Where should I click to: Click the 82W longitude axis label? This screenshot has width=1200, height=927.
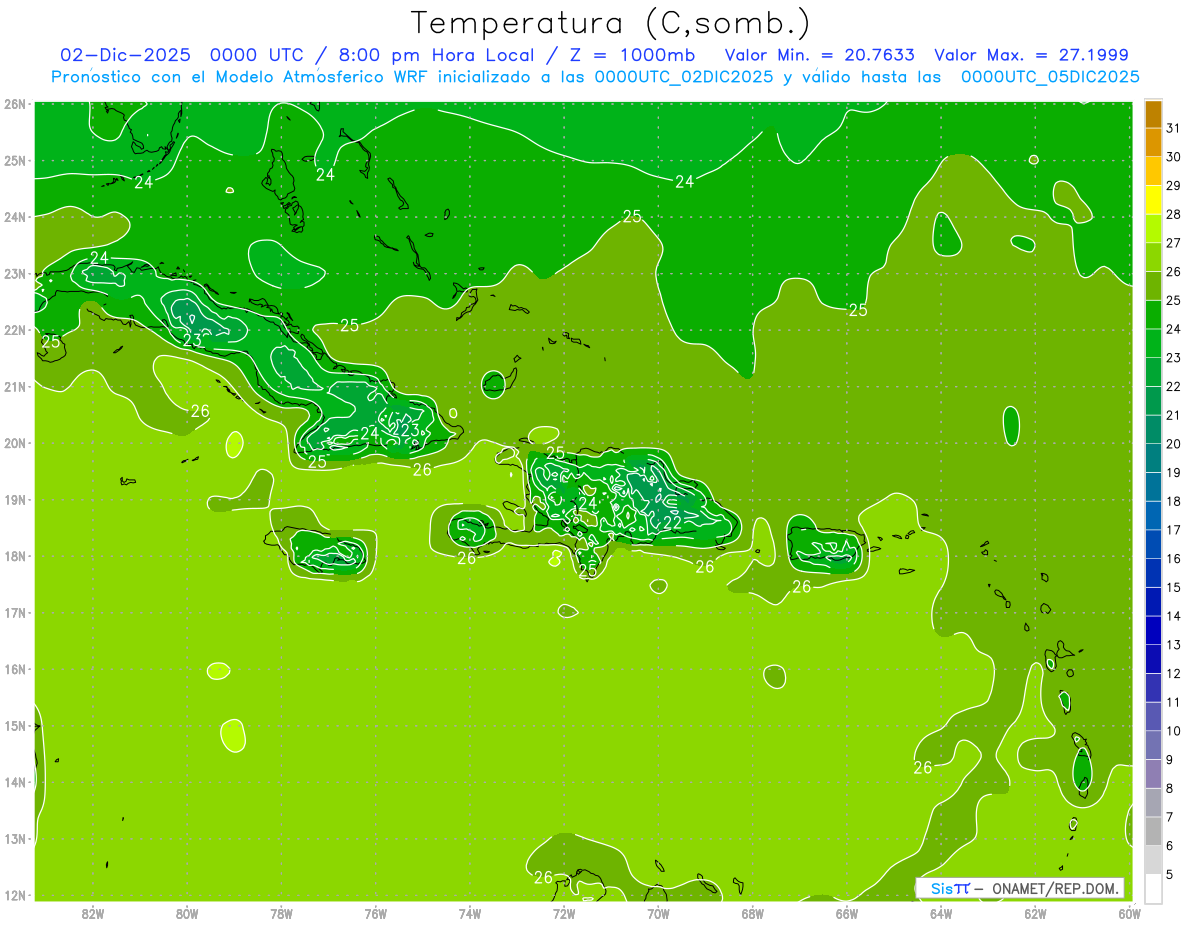click(x=93, y=913)
